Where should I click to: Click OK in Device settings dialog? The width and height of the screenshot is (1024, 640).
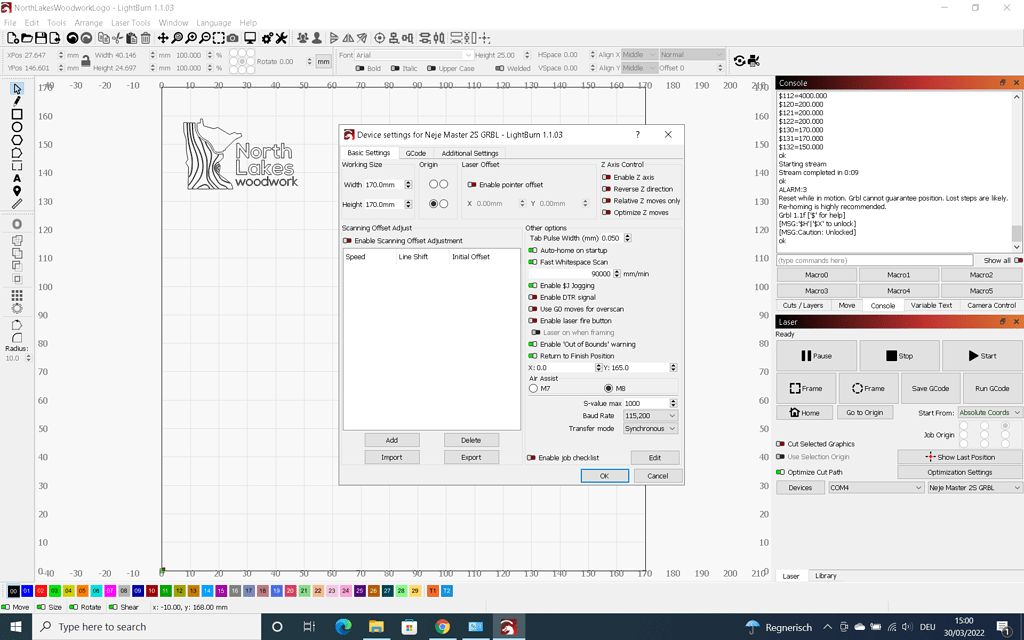tap(605, 476)
